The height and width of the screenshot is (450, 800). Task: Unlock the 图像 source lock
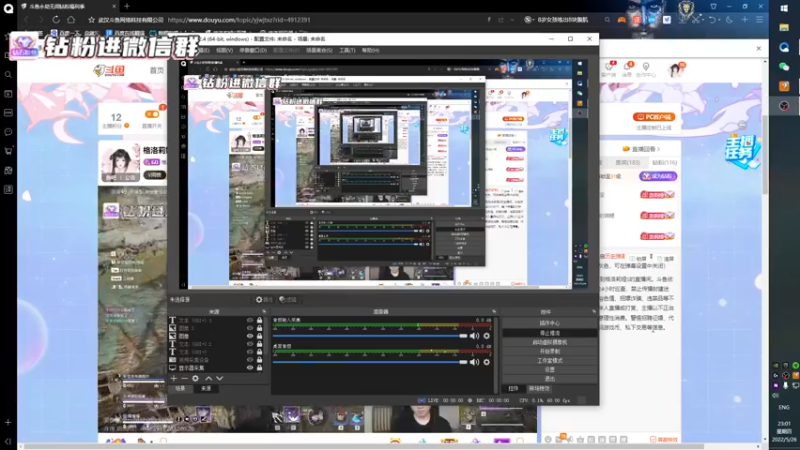point(259,336)
